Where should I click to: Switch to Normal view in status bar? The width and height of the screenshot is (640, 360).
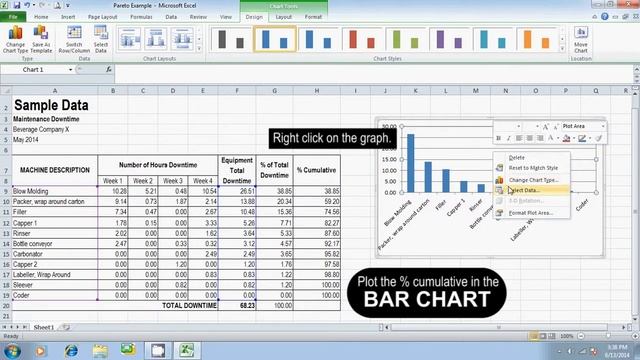pos(533,336)
